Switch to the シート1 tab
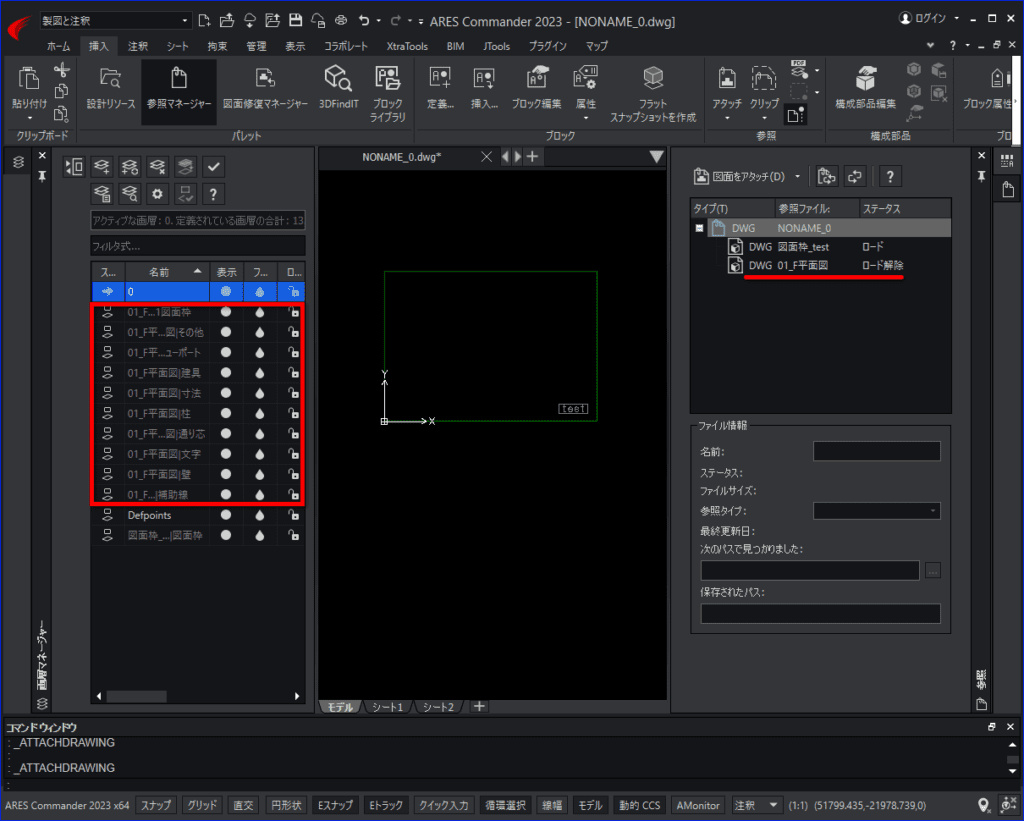Image resolution: width=1024 pixels, height=821 pixels. click(x=387, y=707)
